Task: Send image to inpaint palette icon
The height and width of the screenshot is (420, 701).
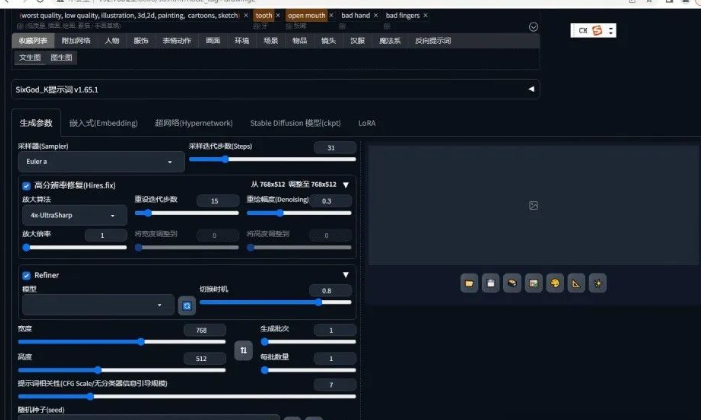Action: pyautogui.click(x=555, y=283)
